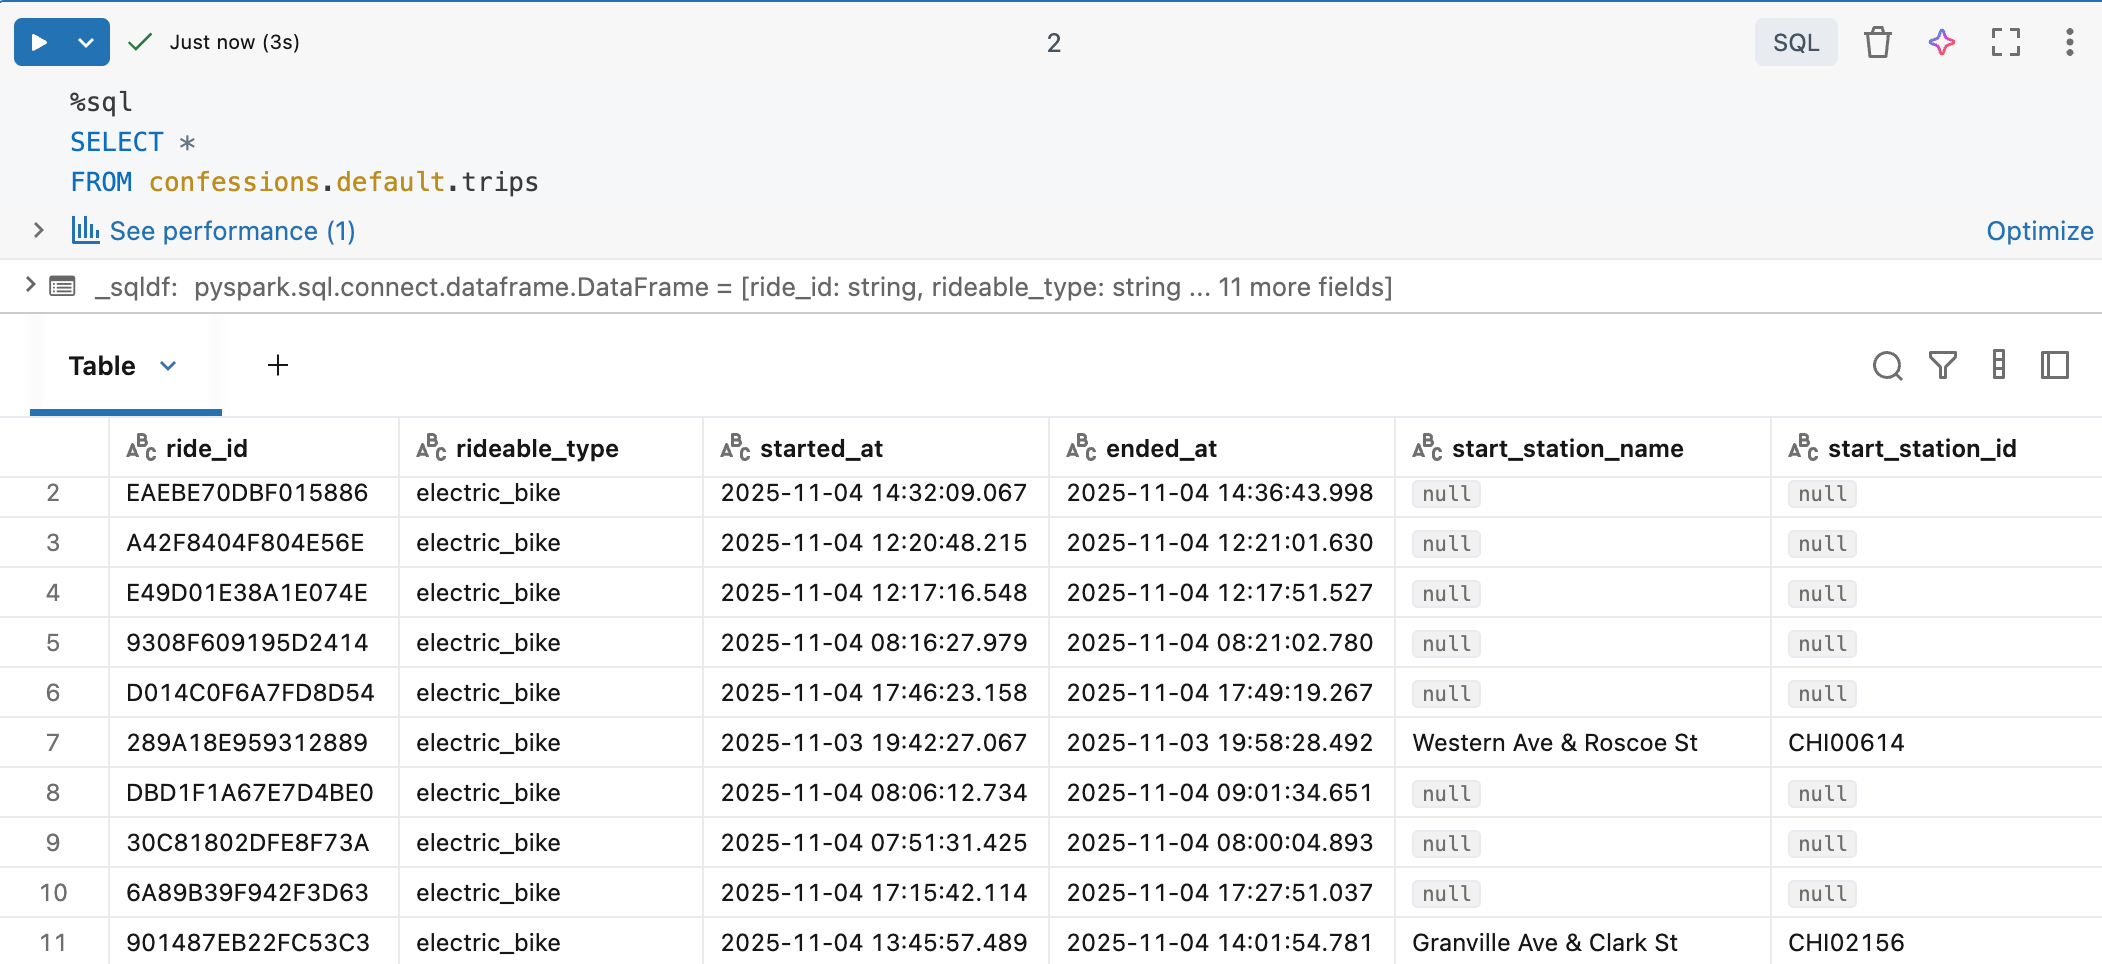Expand the See performance section

pos(38,230)
